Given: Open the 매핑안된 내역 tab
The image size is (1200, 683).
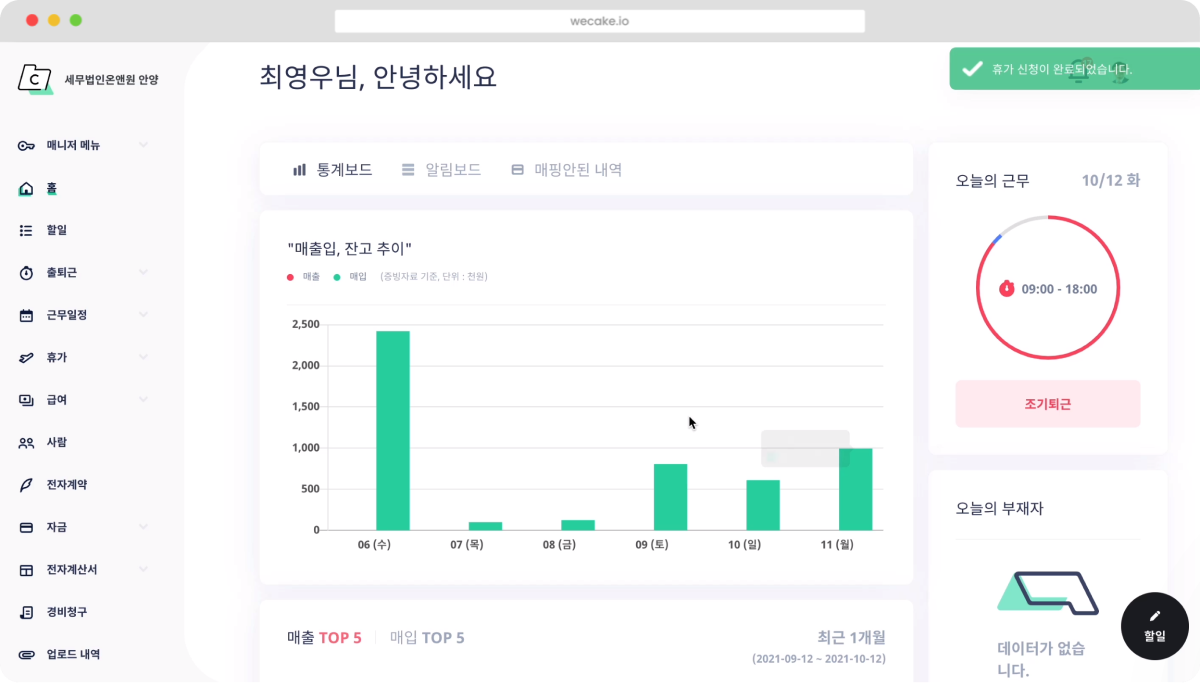Looking at the screenshot, I should (566, 170).
